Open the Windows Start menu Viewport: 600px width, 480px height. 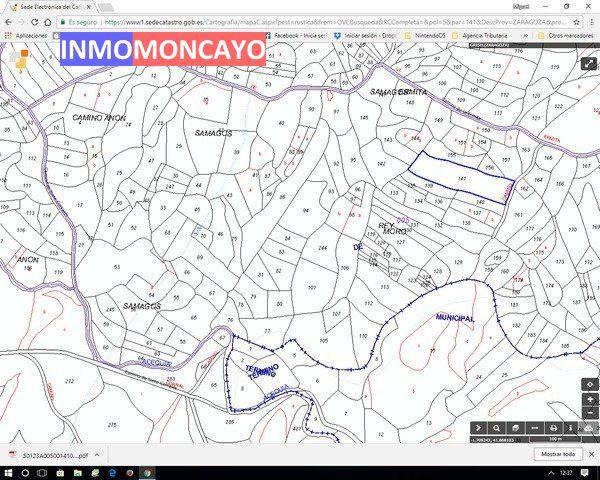[8, 473]
